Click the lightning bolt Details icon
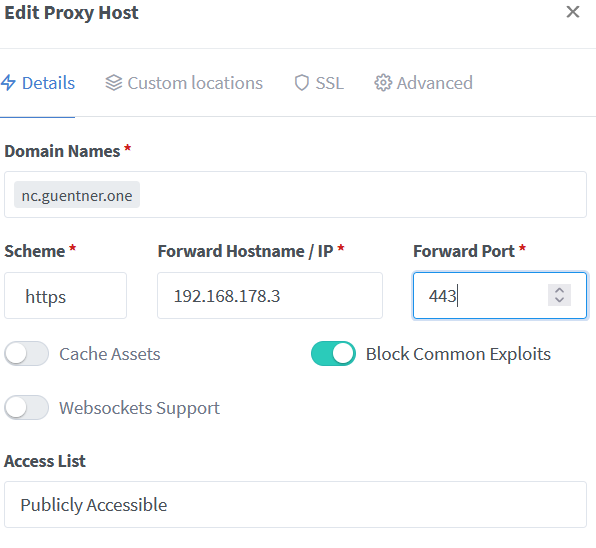This screenshot has height=548, width=596. (x=8, y=83)
